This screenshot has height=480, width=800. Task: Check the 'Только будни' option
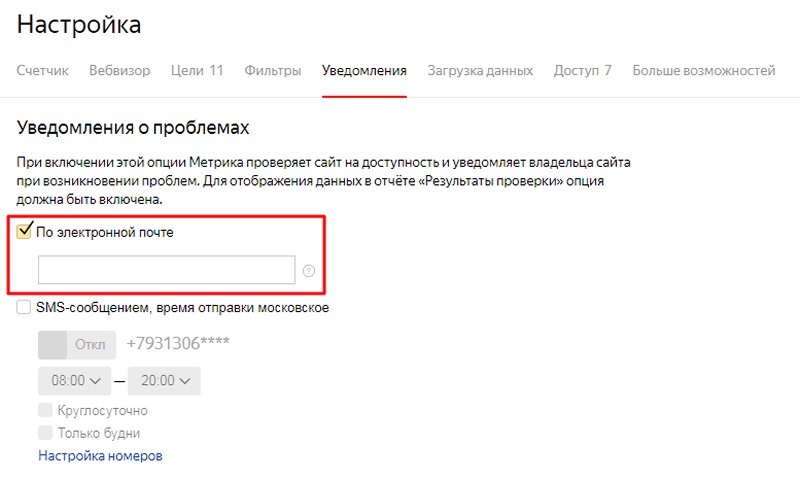pyautogui.click(x=45, y=433)
